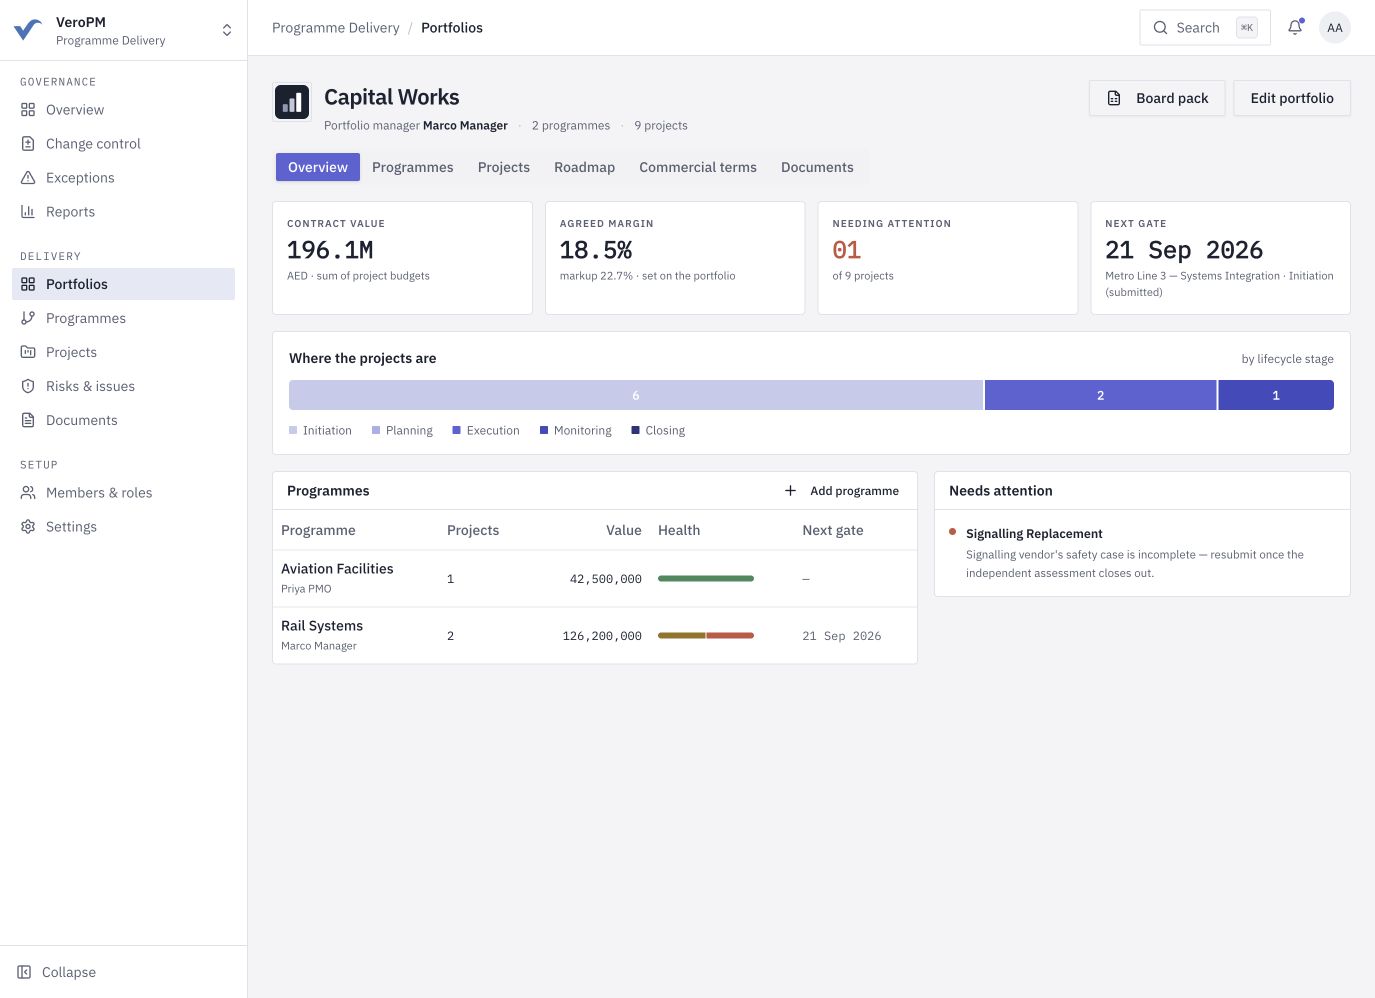Click the Reports bar chart icon
This screenshot has height=998, width=1375.
(28, 212)
